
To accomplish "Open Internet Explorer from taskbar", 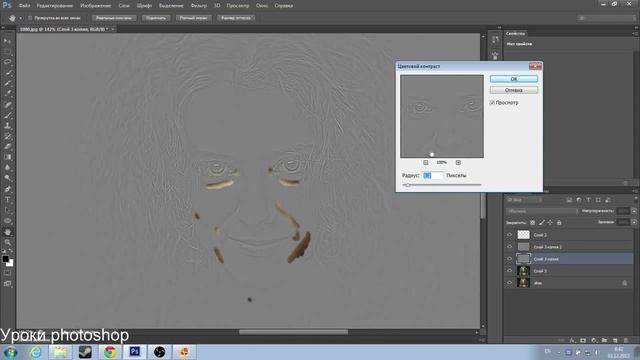I will (x=36, y=352).
